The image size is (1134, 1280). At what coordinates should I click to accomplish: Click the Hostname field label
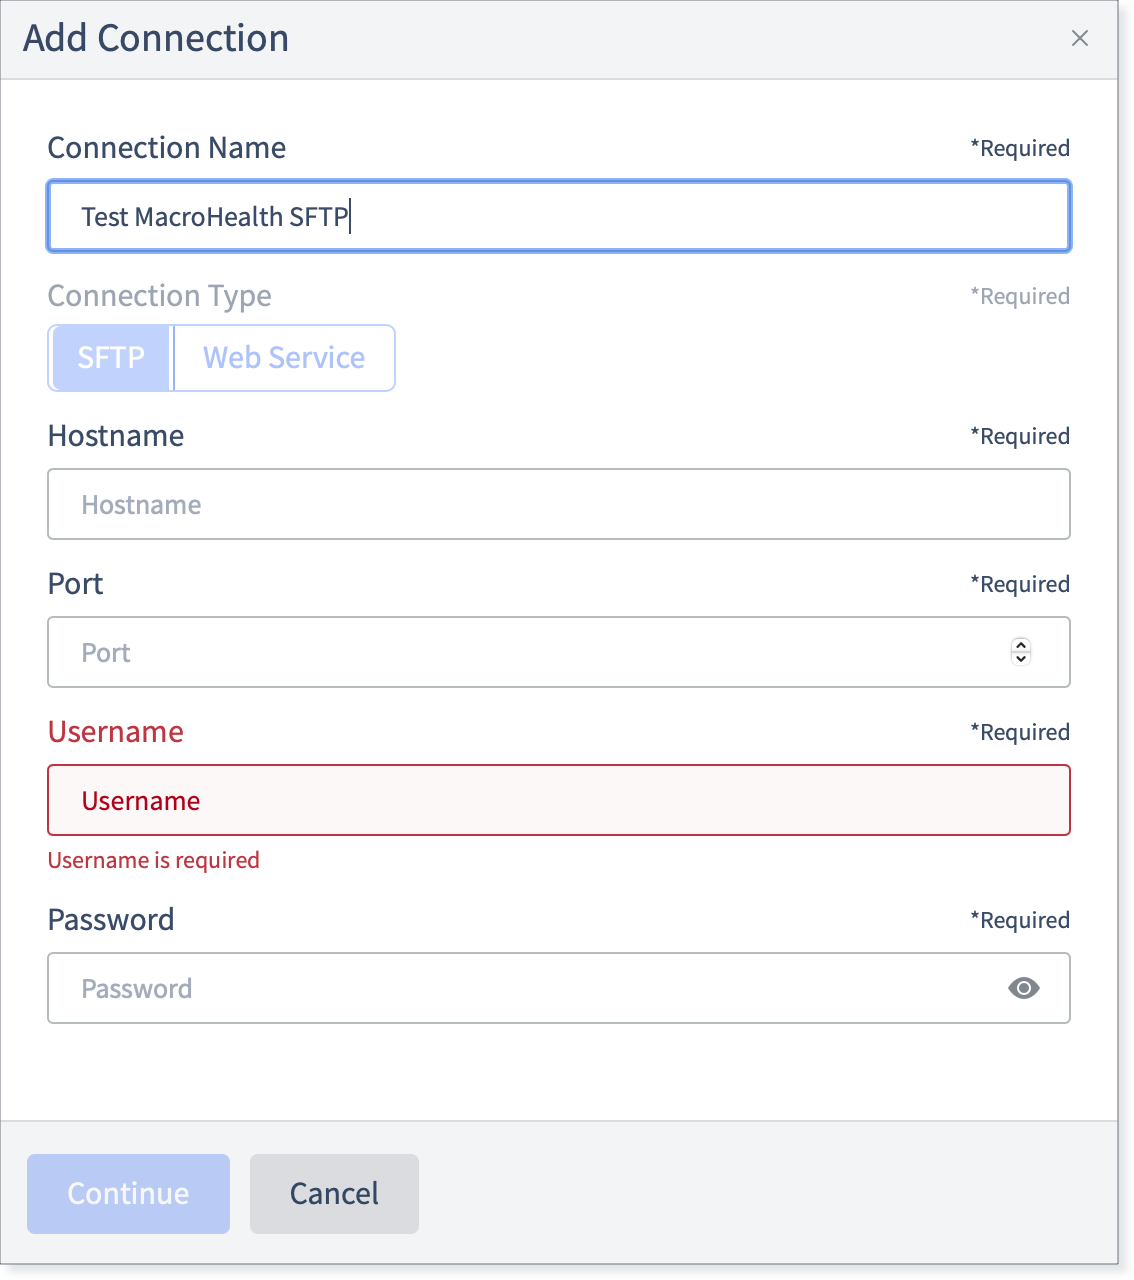point(116,436)
